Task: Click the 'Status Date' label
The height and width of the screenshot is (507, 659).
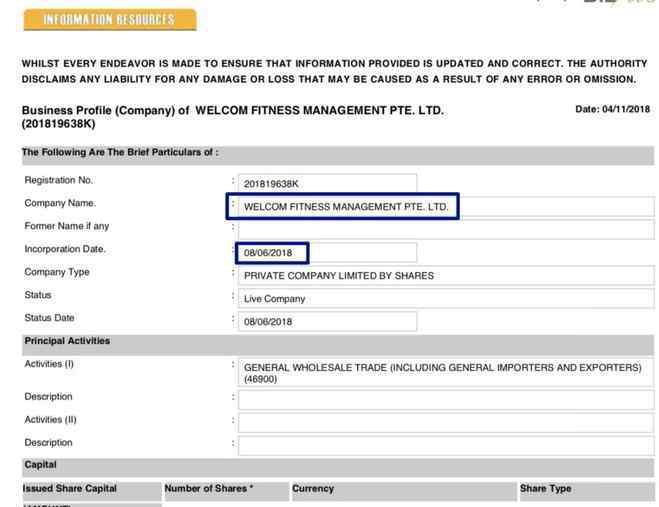Action: click(49, 318)
